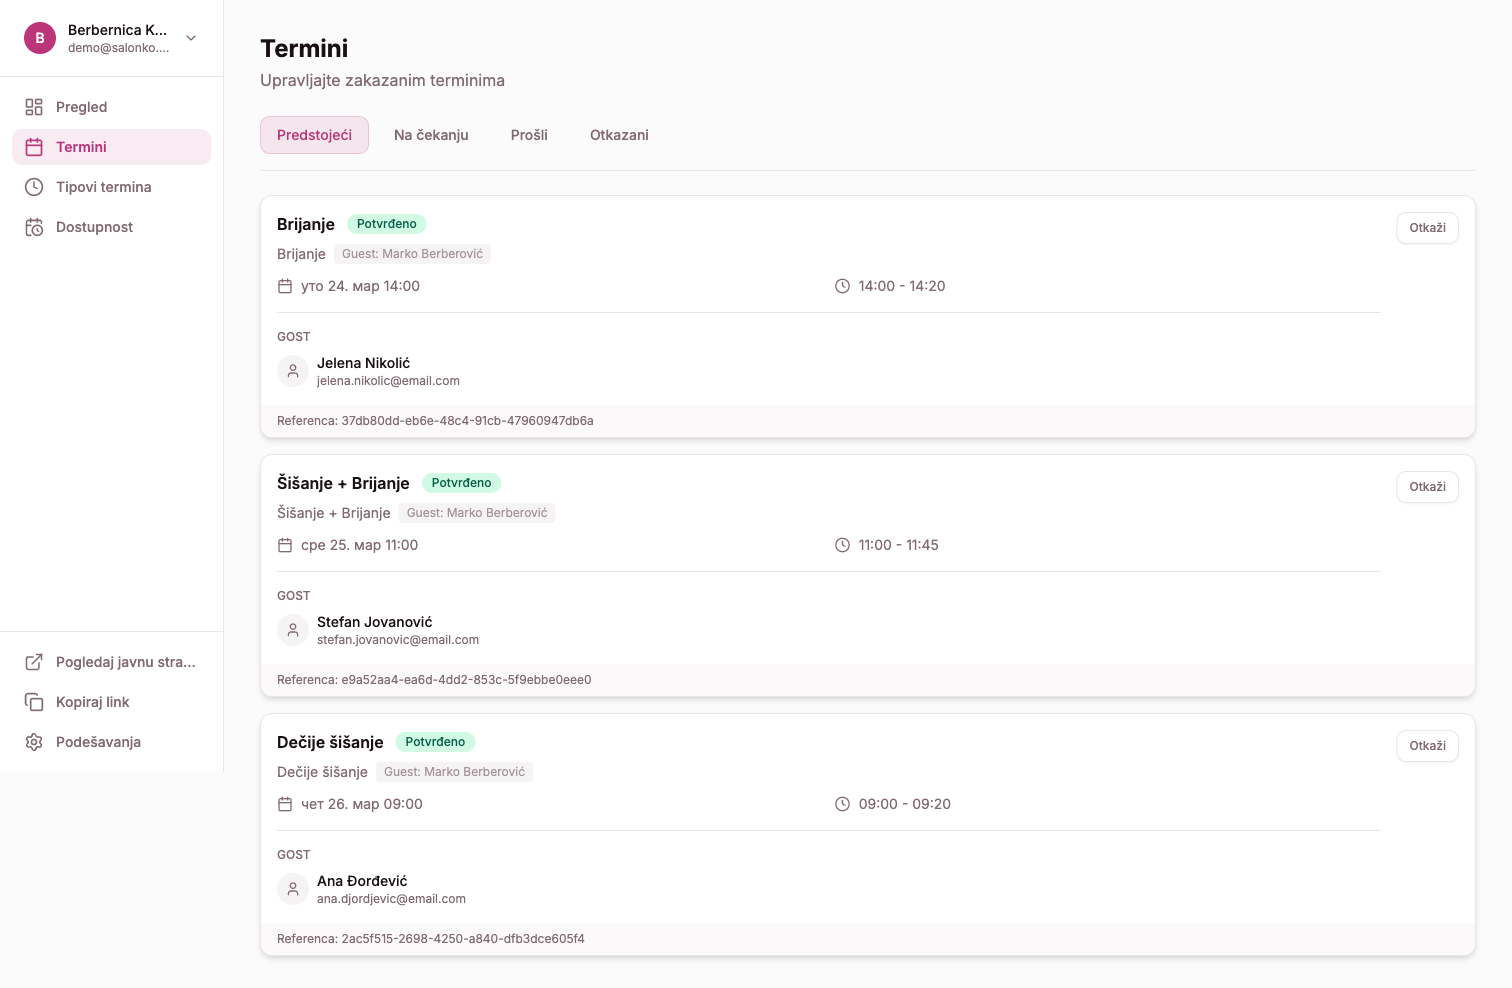Click the external link icon for public page
Viewport: 1512px width, 988px height.
pyautogui.click(x=34, y=662)
